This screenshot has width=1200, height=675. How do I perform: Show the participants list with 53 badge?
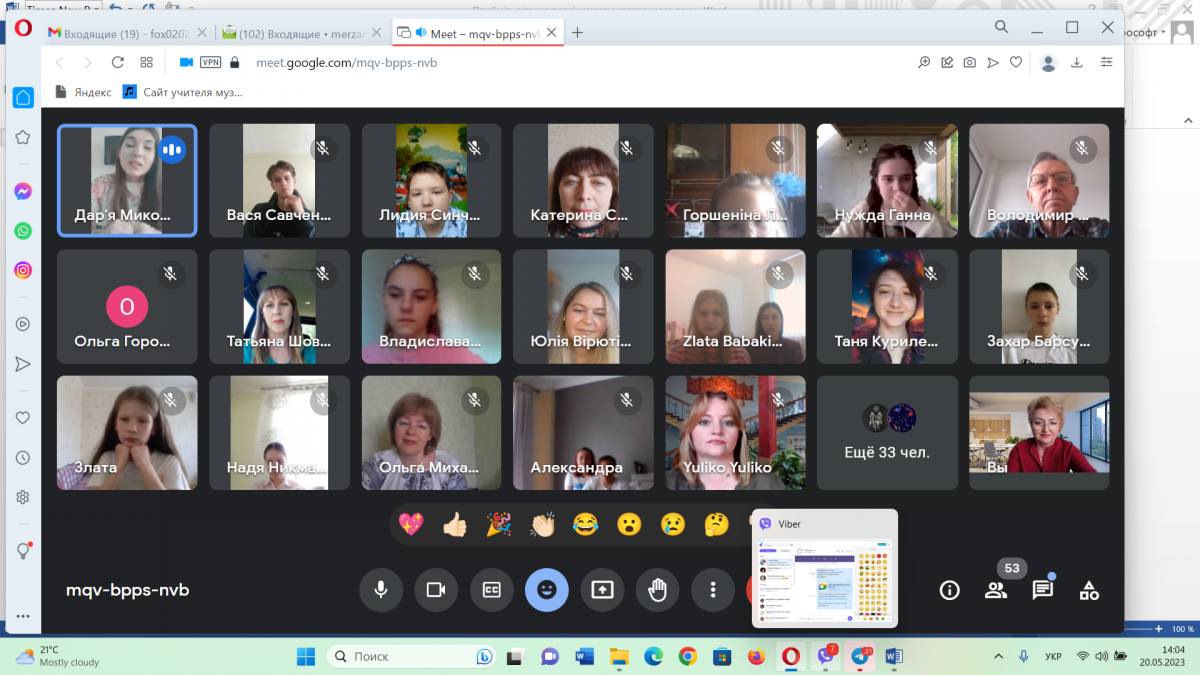pyautogui.click(x=996, y=590)
